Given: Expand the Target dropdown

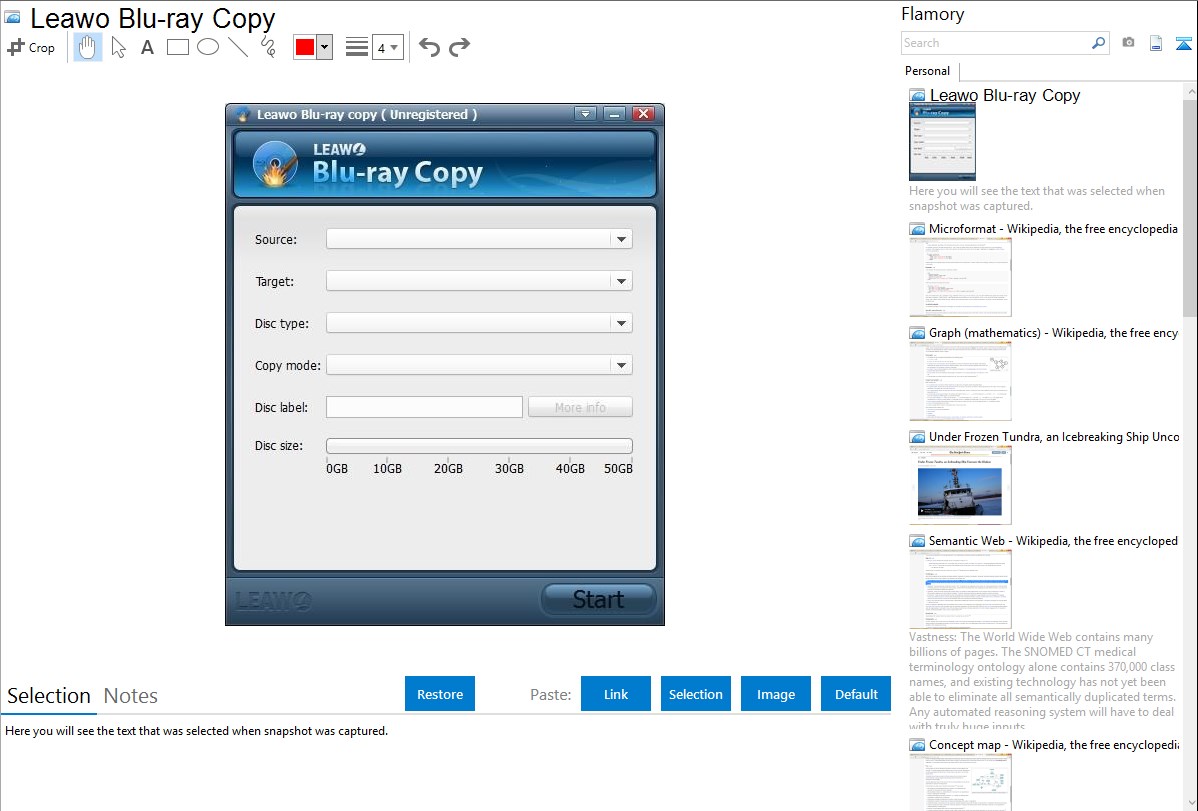Looking at the screenshot, I should pos(621,281).
